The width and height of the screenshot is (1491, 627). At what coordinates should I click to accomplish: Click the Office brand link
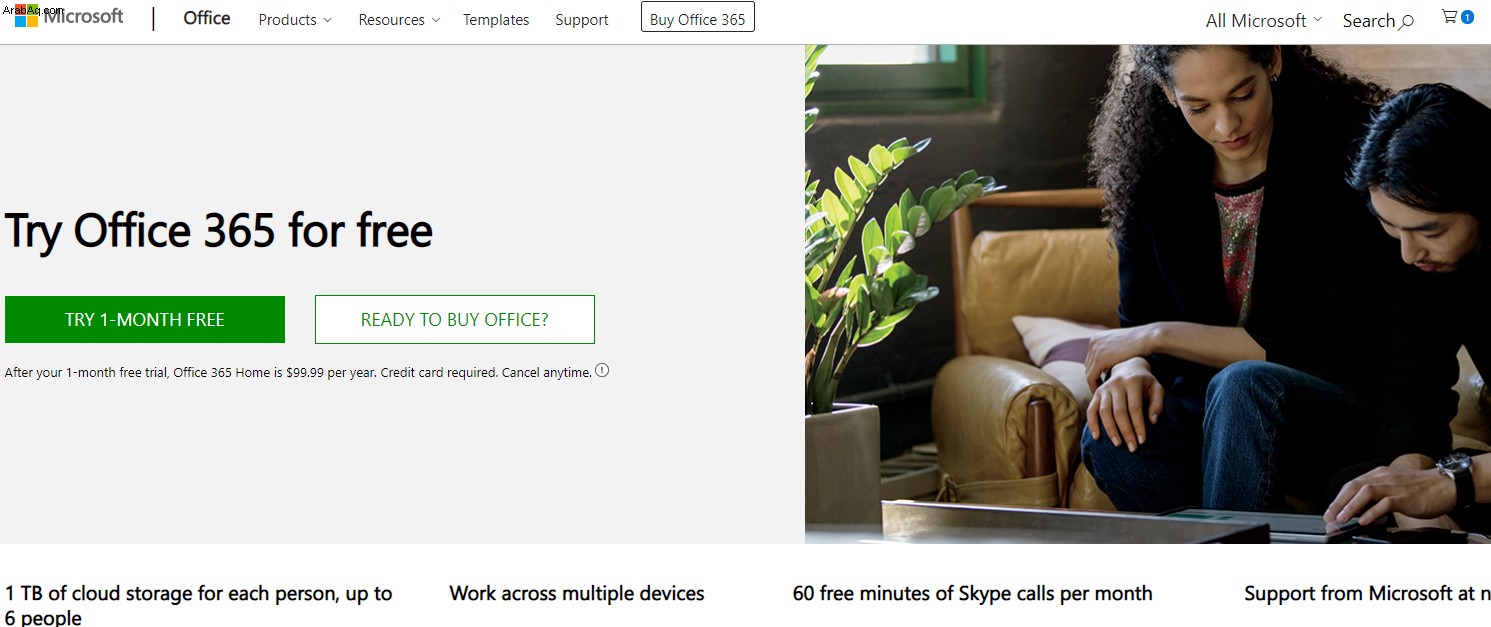(x=207, y=18)
